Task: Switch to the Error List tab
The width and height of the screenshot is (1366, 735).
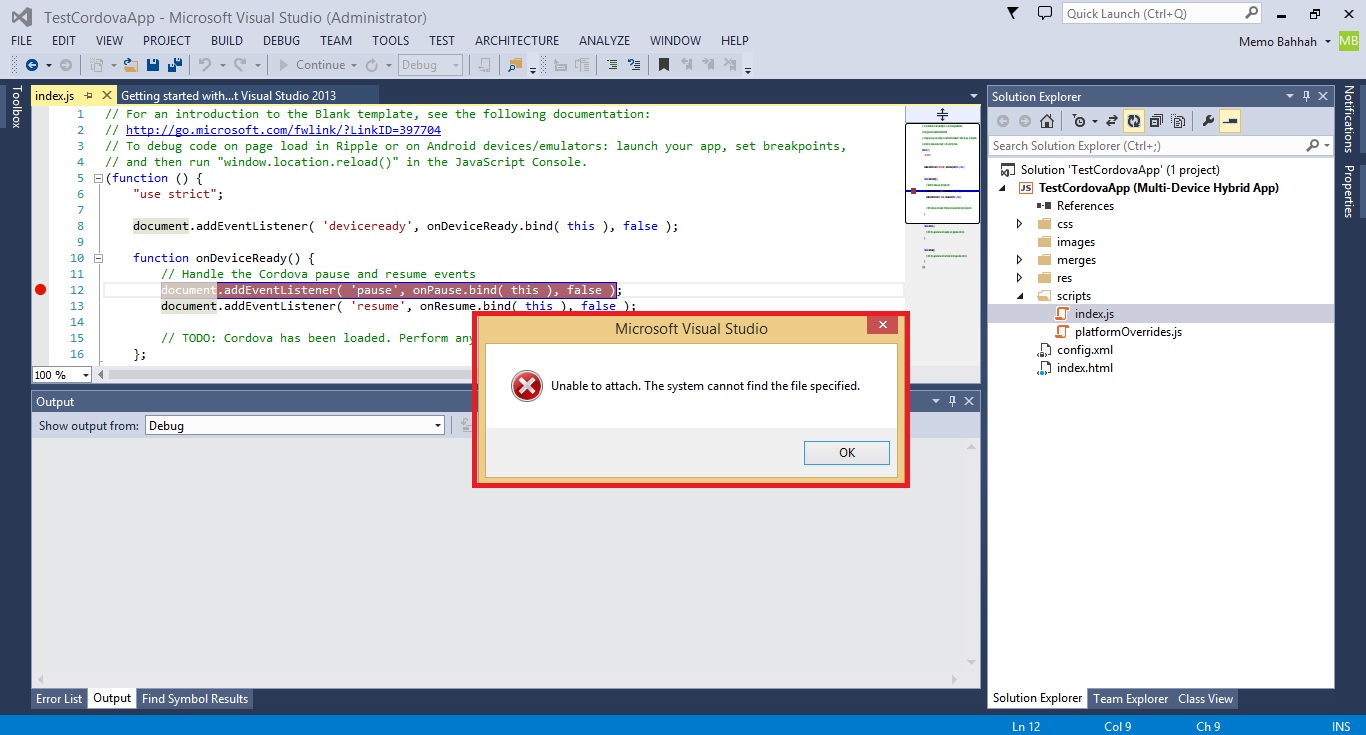Action: pyautogui.click(x=59, y=699)
